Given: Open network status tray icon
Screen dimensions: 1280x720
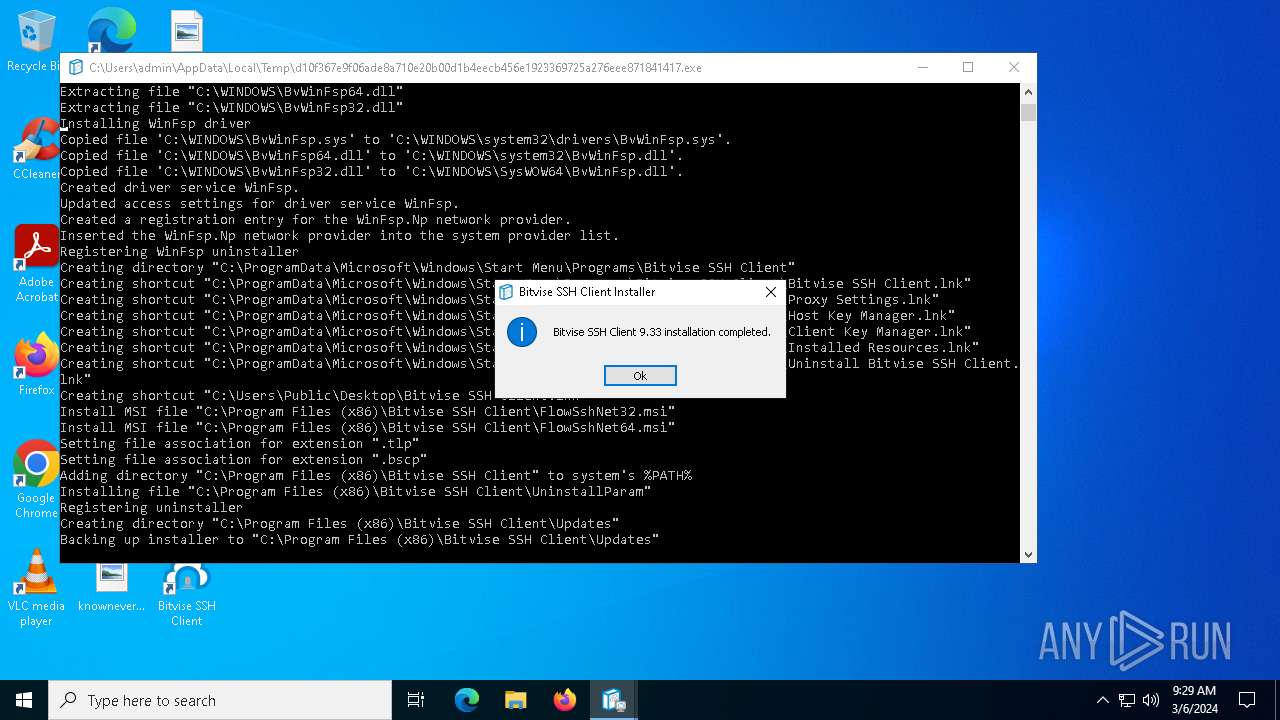Looking at the screenshot, I should [1127, 700].
